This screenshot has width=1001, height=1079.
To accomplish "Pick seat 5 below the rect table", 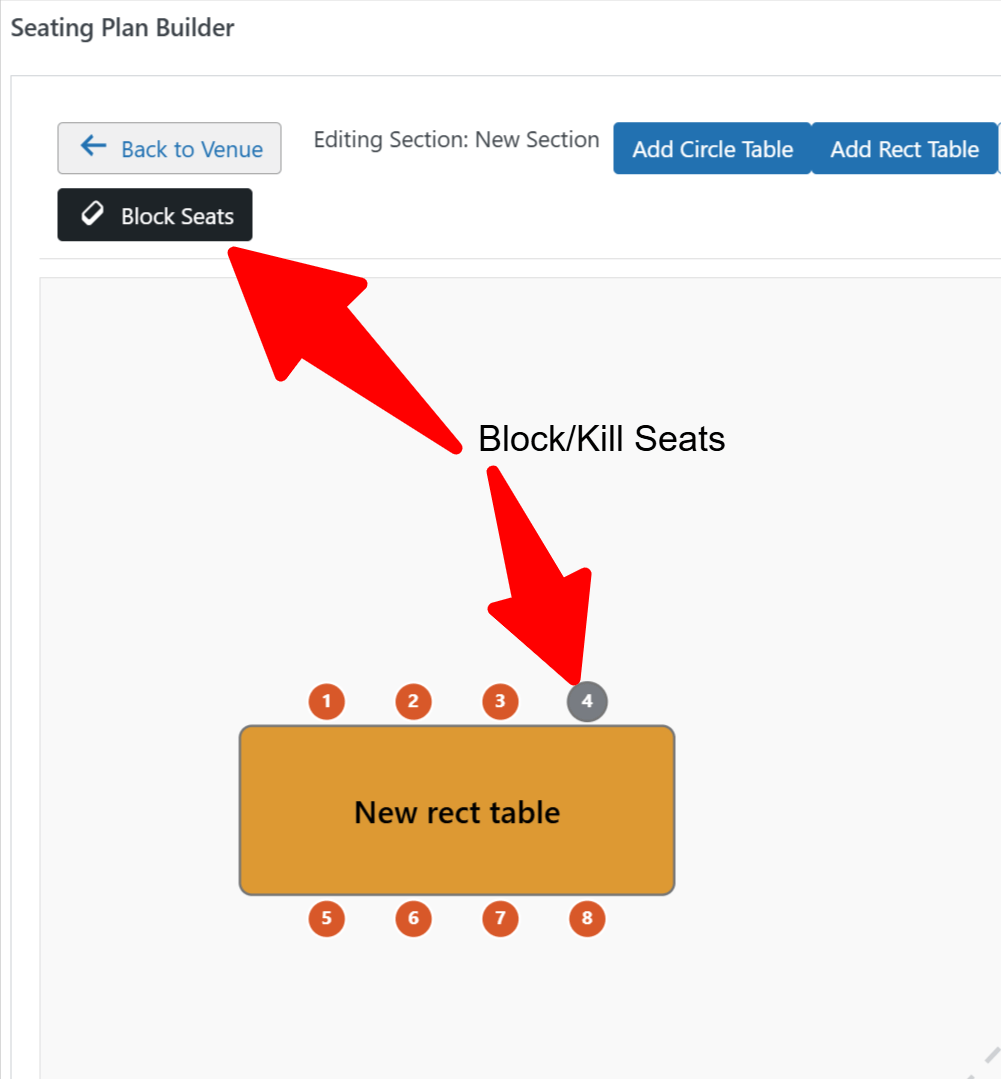I will point(326,918).
